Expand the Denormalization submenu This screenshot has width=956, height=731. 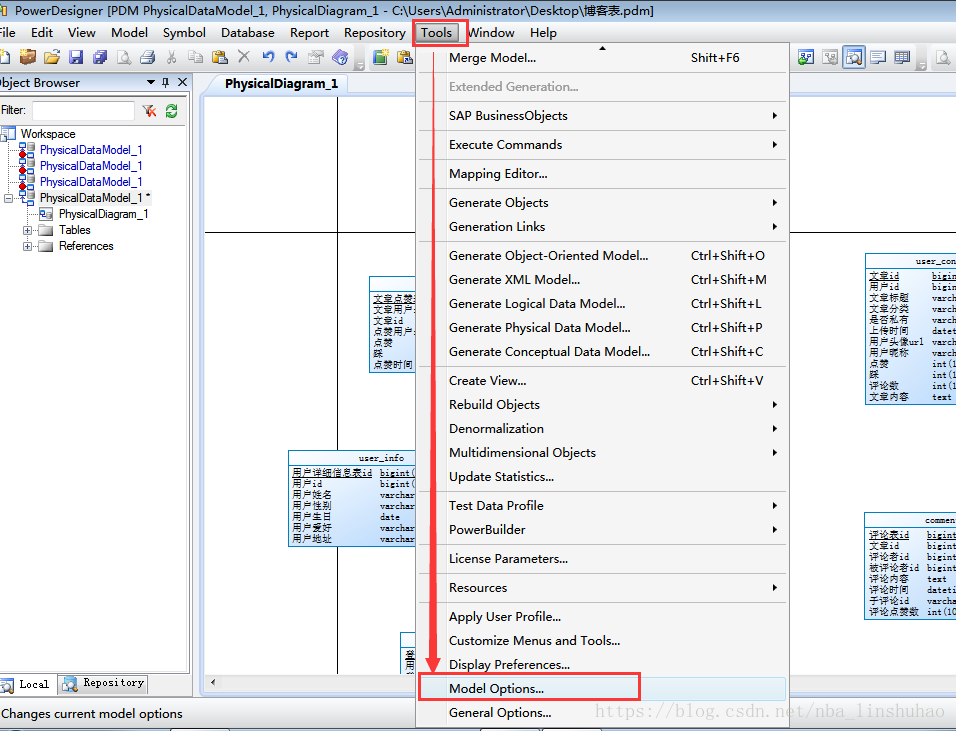tap(602, 429)
